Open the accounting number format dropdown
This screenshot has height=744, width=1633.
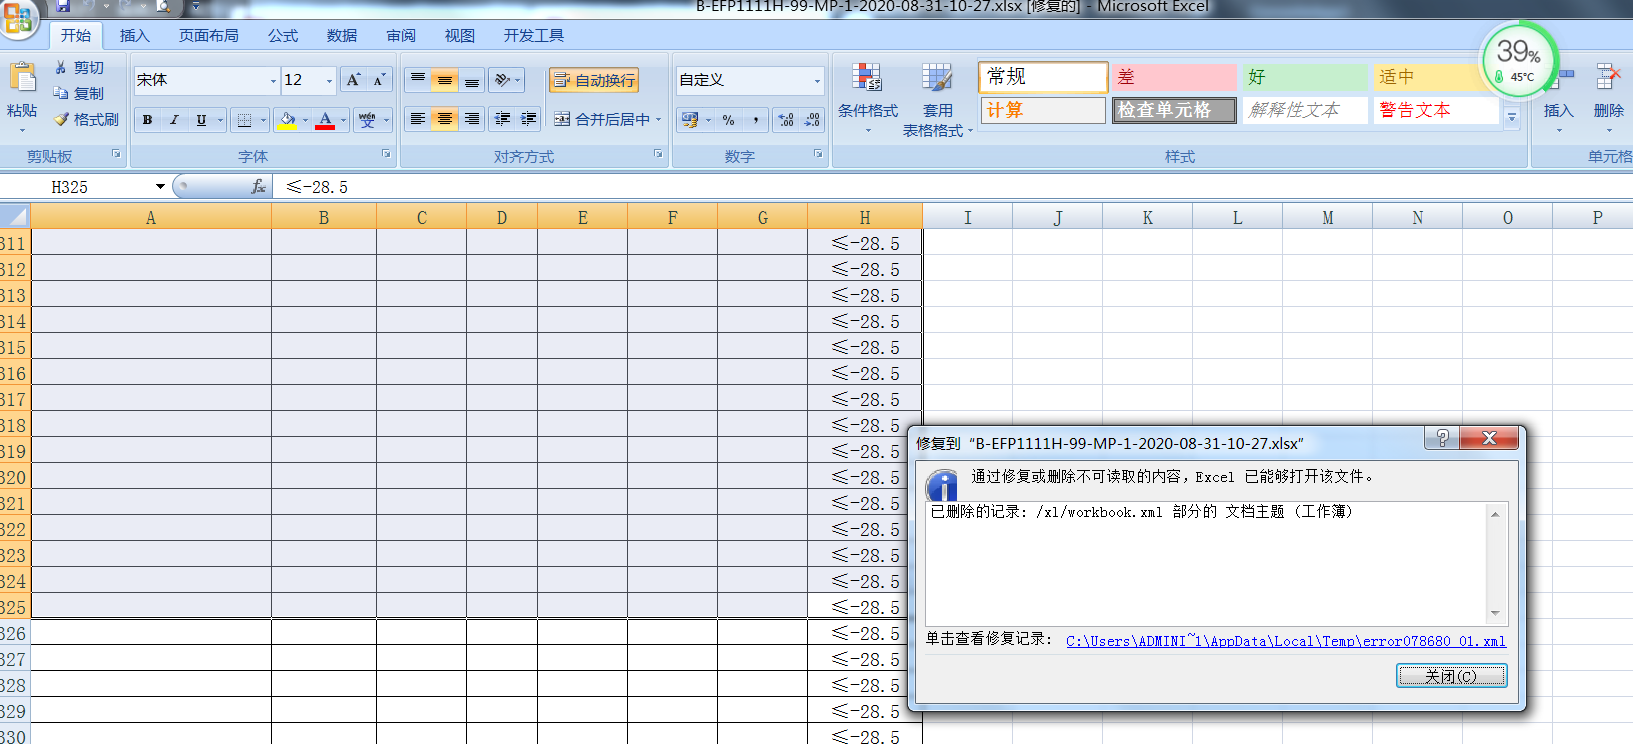tap(708, 120)
